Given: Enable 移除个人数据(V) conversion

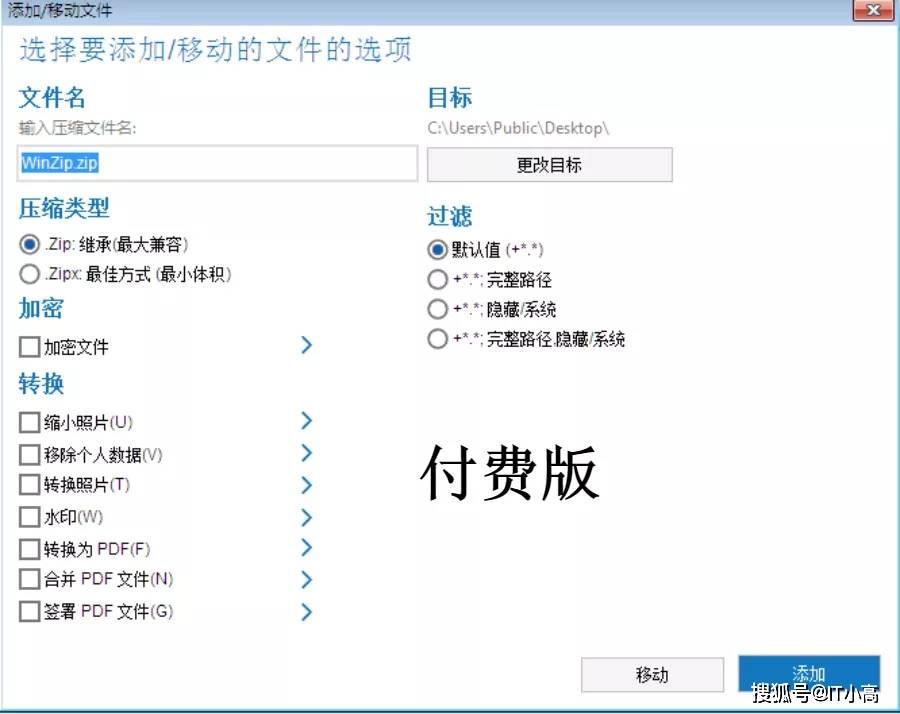Looking at the screenshot, I should pyautogui.click(x=29, y=453).
